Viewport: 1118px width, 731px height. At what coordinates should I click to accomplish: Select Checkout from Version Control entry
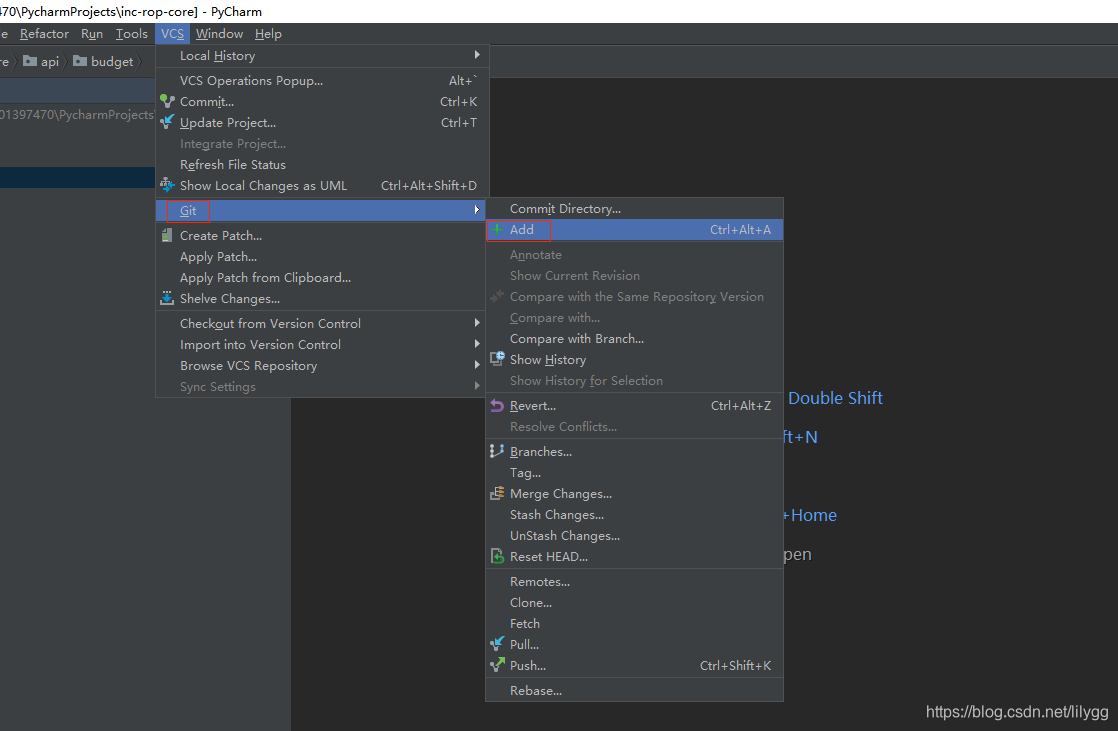[322, 324]
